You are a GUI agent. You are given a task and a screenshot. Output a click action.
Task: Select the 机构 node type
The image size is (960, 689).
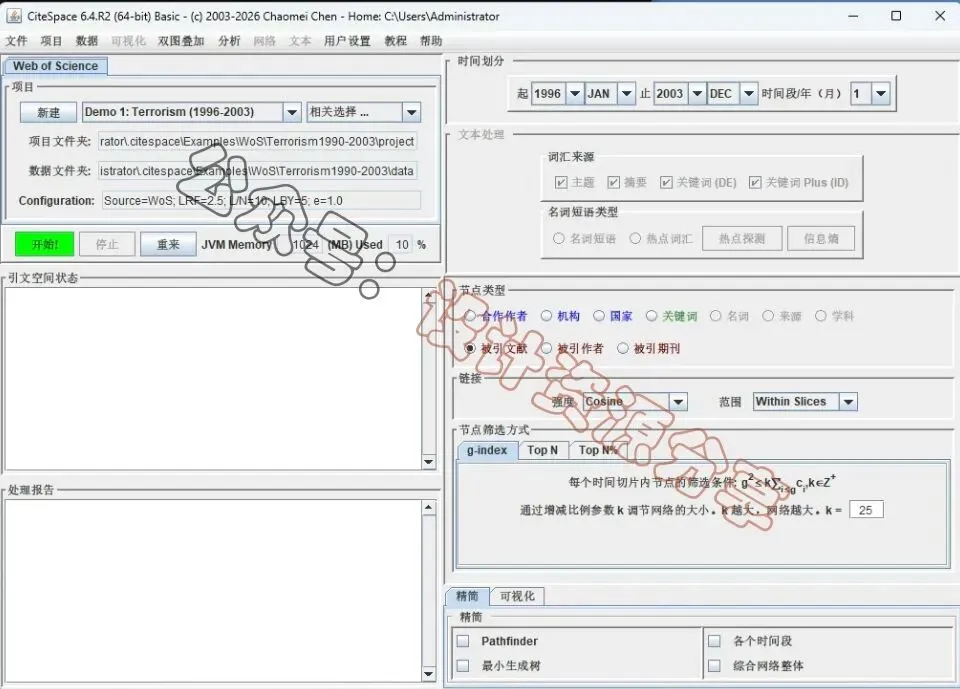tap(547, 316)
